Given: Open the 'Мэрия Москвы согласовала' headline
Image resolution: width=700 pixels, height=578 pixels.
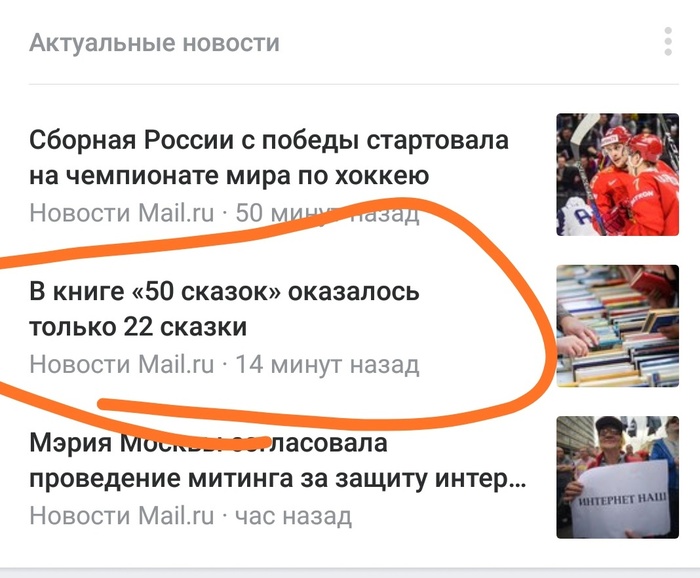Looking at the screenshot, I should (278, 460).
